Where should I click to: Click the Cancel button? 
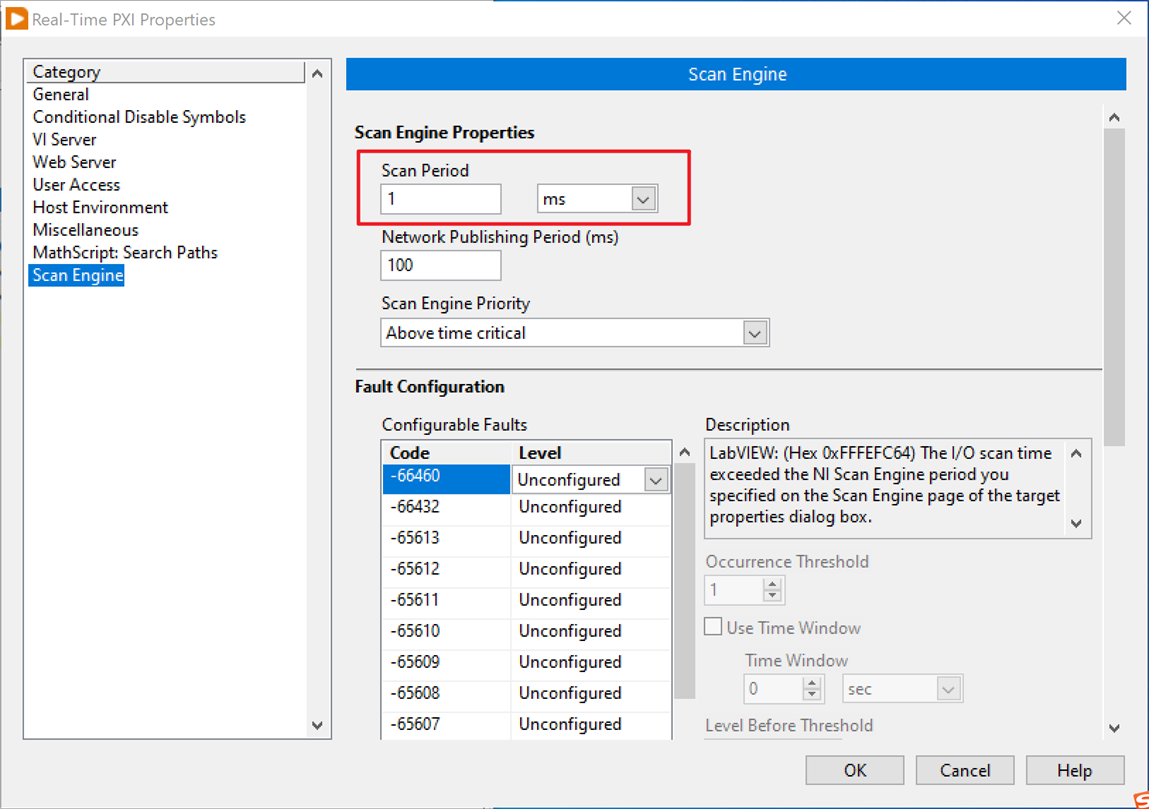coord(965,770)
